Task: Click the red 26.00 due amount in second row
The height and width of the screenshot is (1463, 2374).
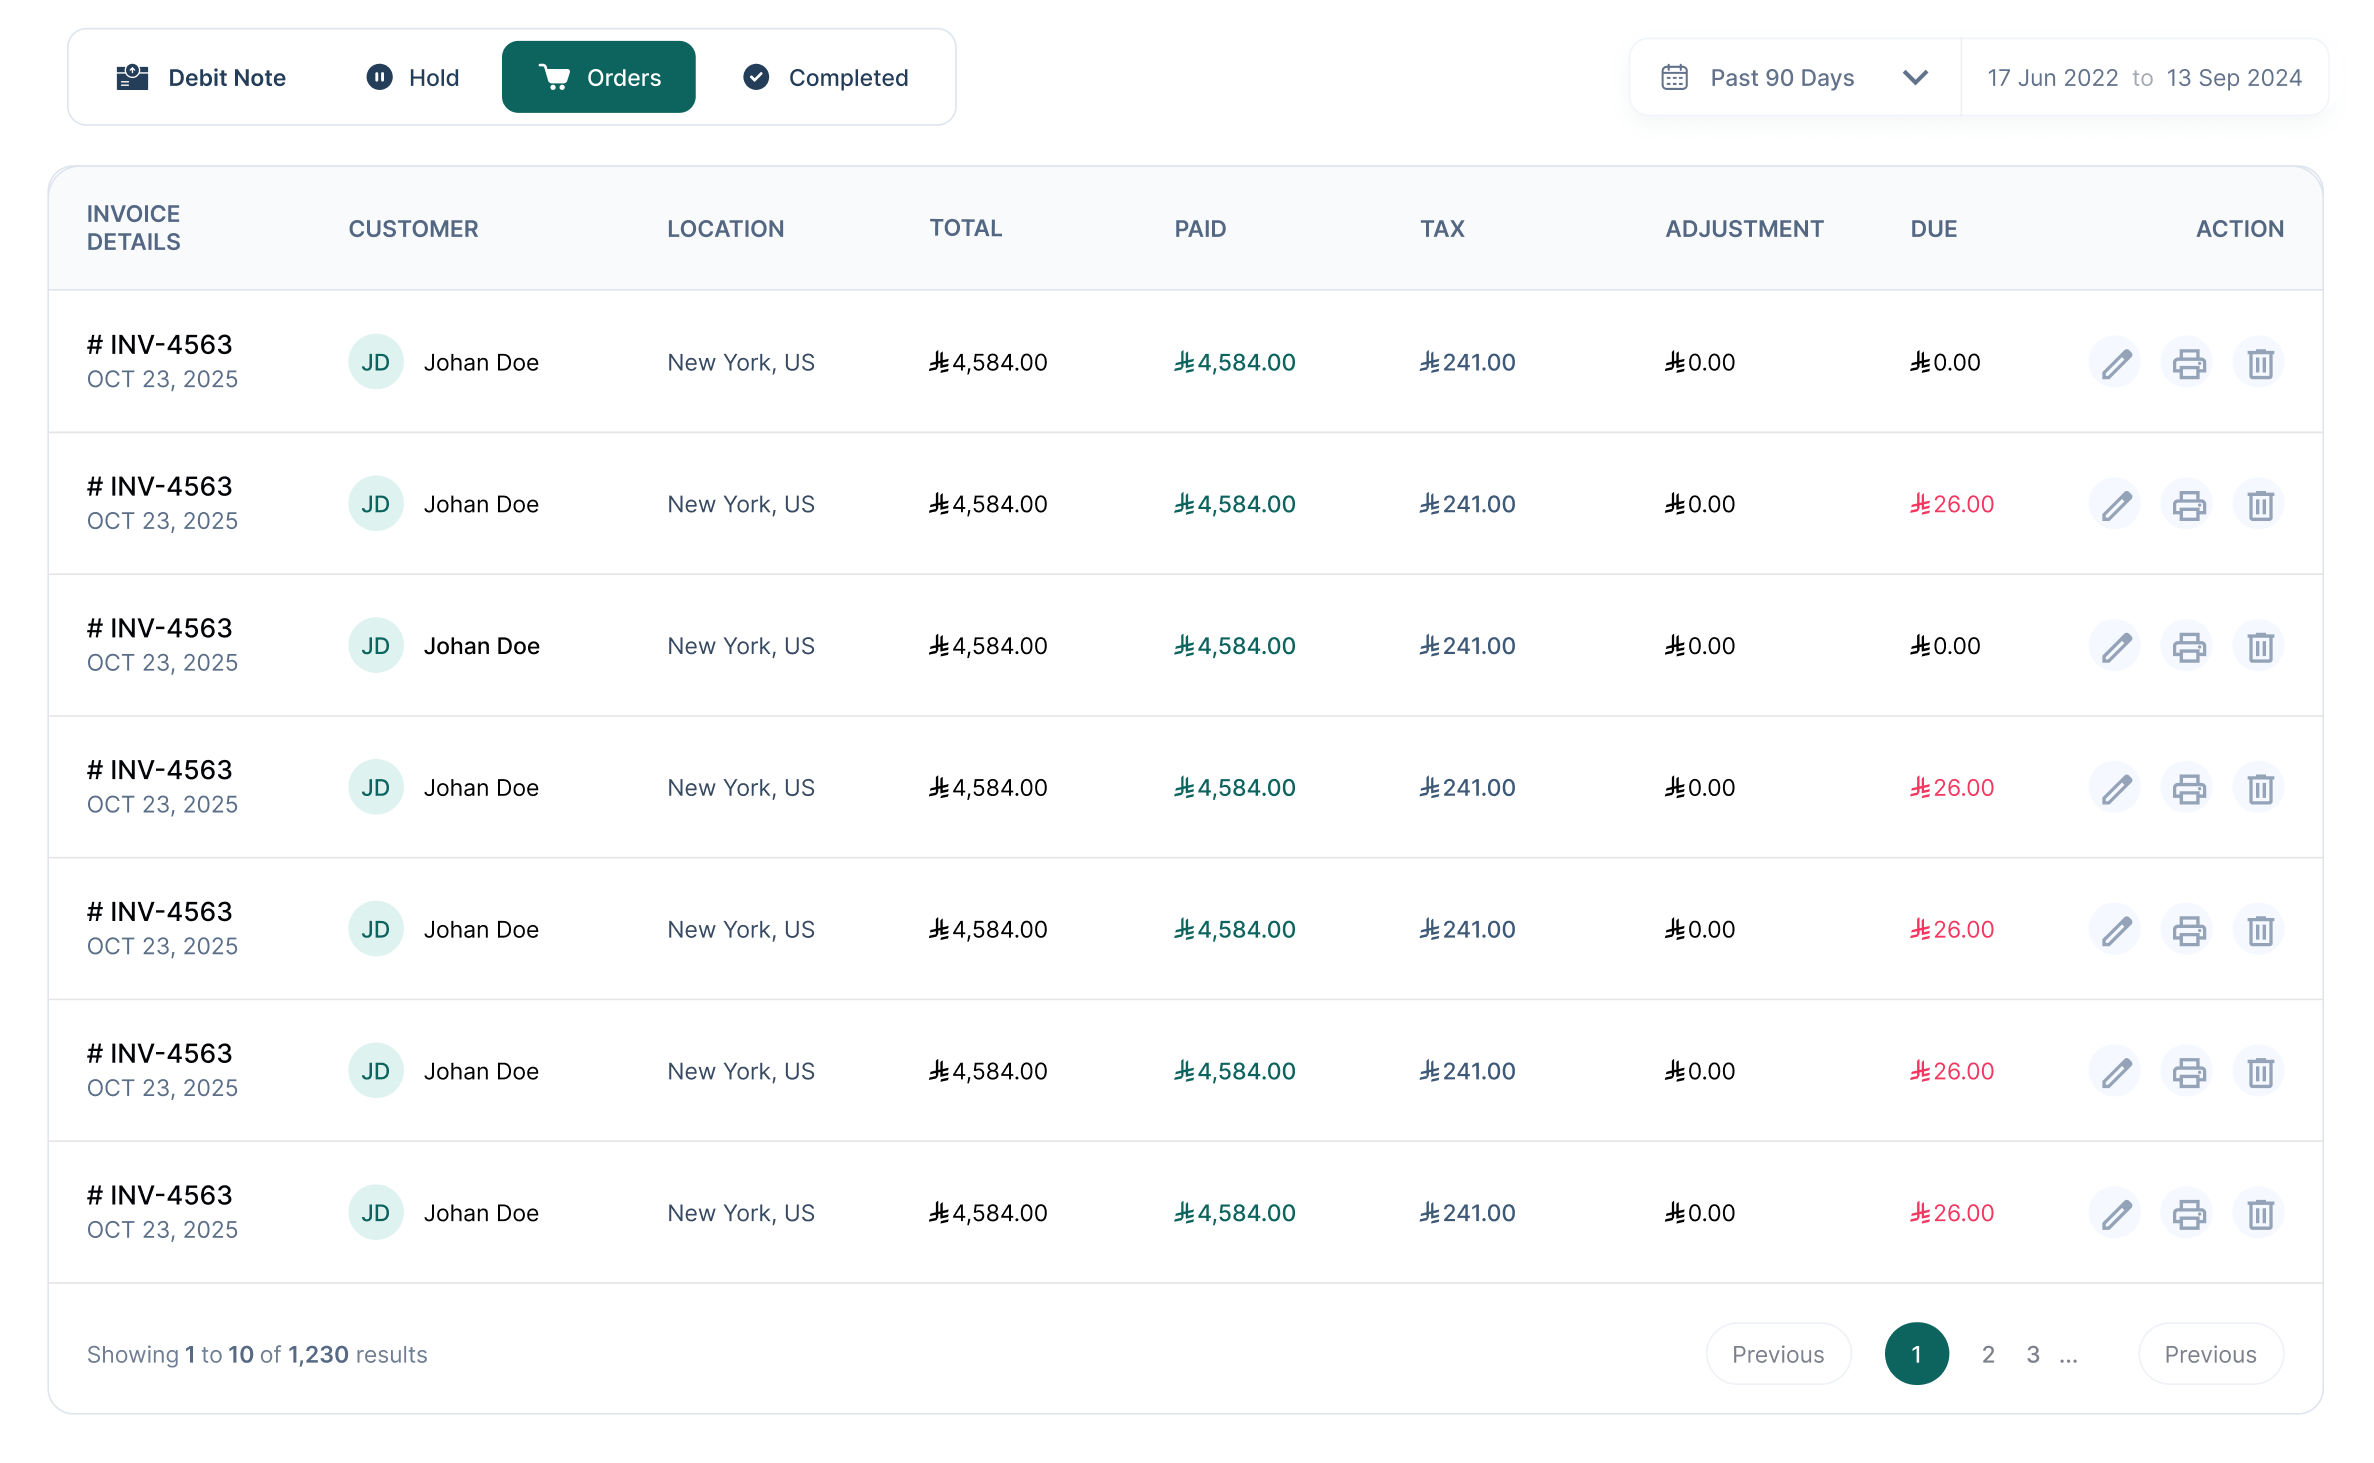Action: coord(1951,504)
